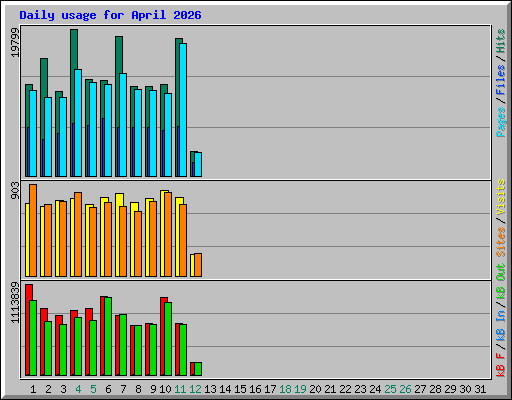
Task: Select day 24 on the x-axis
Action: (x=375, y=389)
